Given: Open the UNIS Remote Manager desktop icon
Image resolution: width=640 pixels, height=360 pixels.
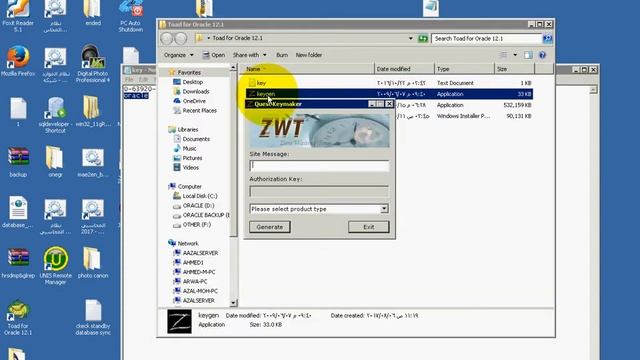Looking at the screenshot, I should click(56, 266).
